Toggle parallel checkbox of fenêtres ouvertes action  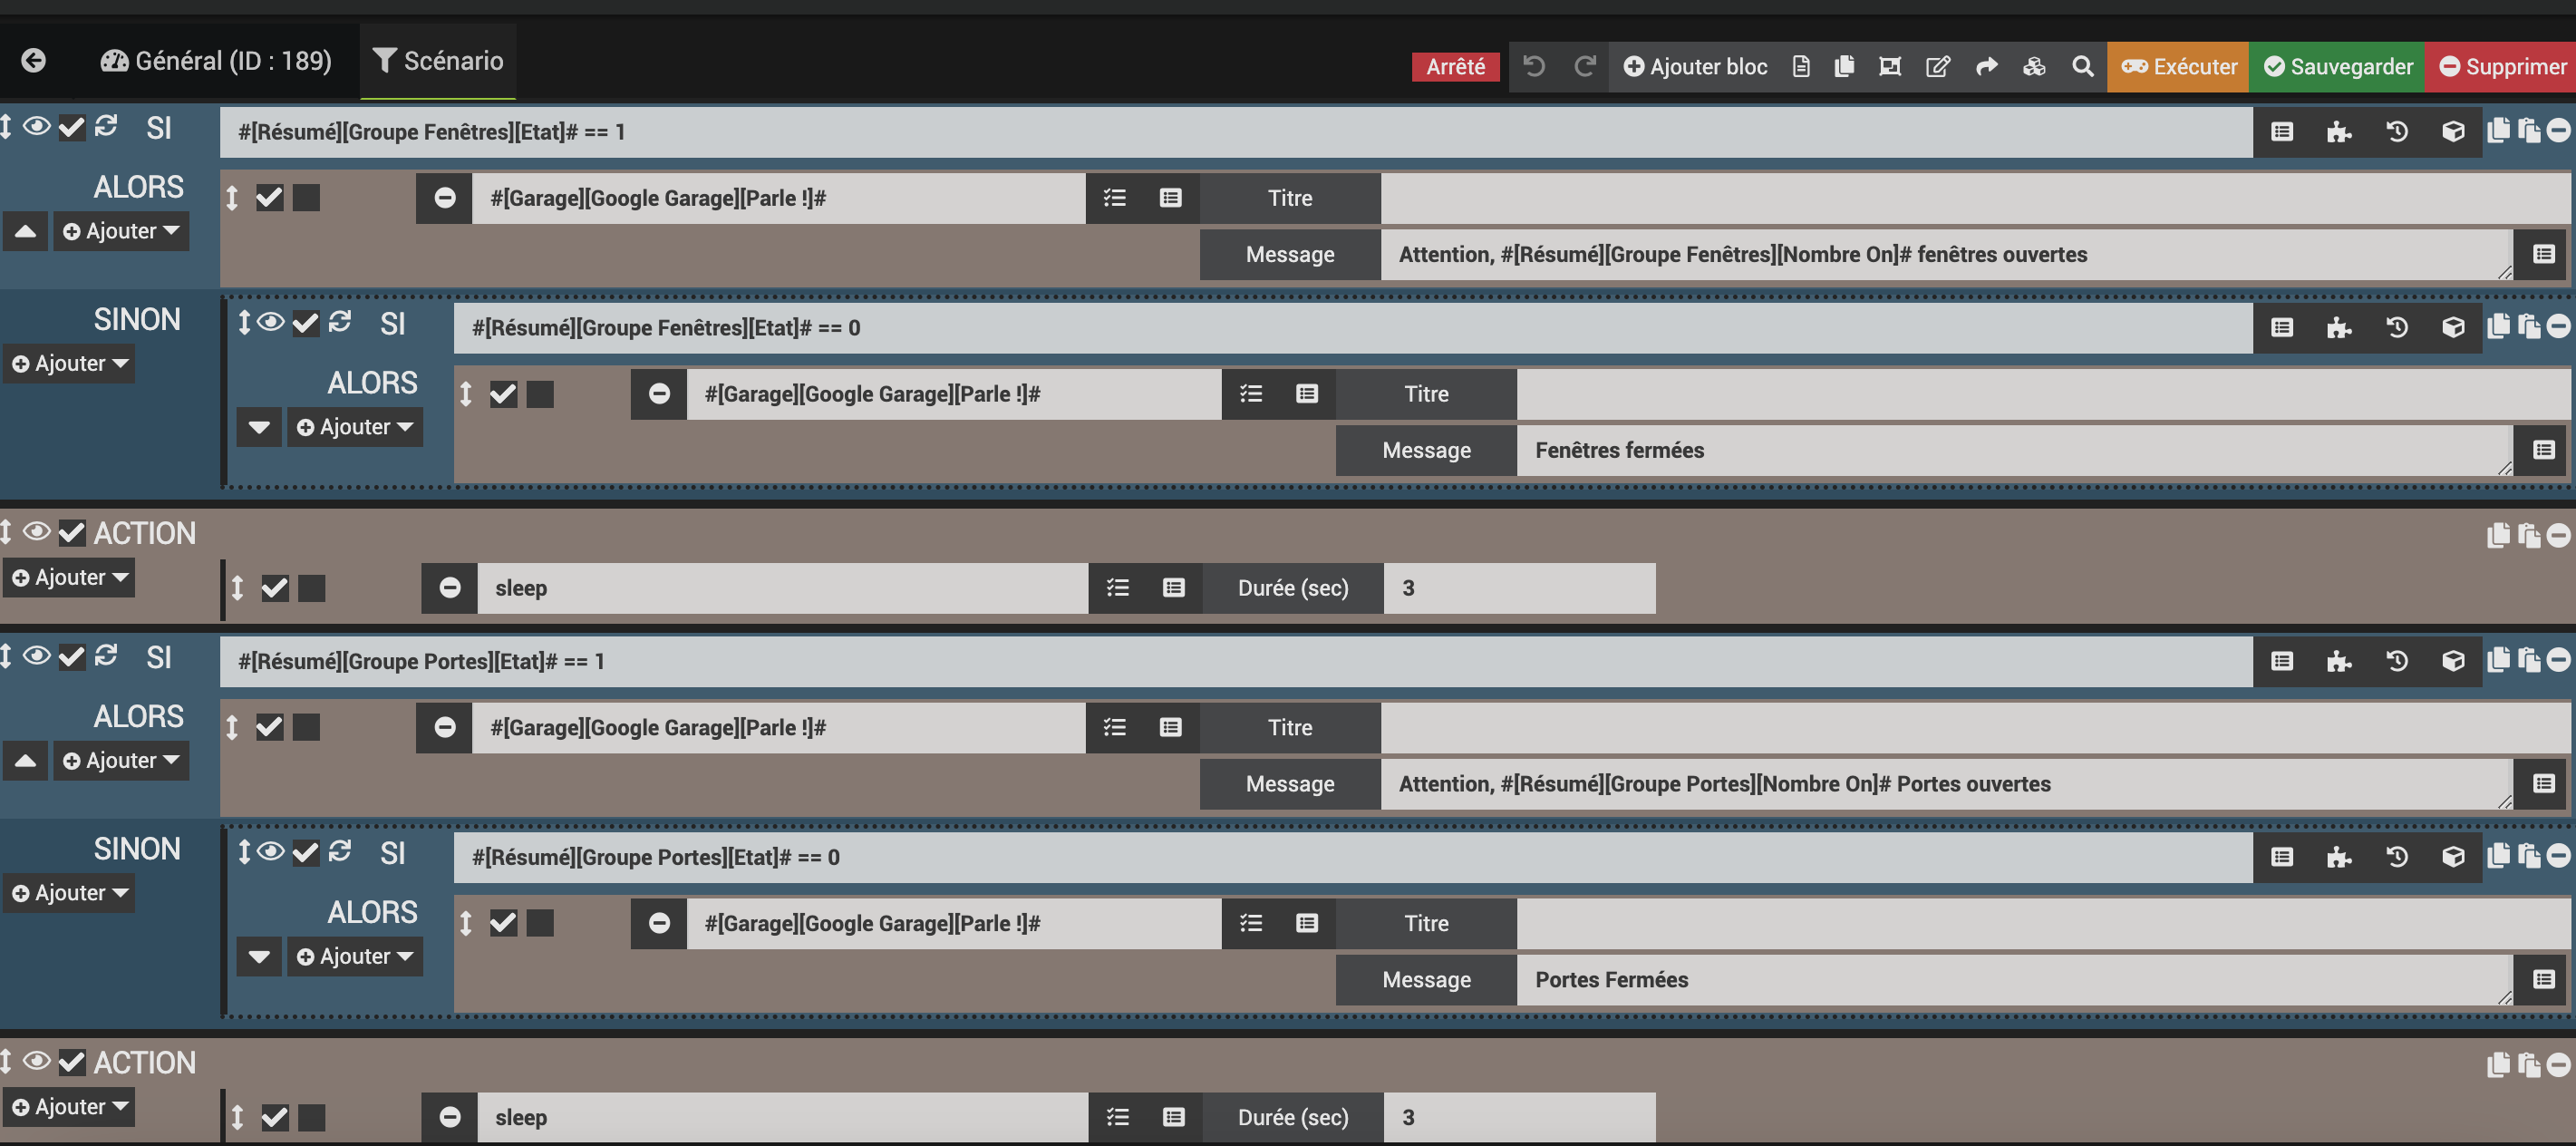point(306,198)
